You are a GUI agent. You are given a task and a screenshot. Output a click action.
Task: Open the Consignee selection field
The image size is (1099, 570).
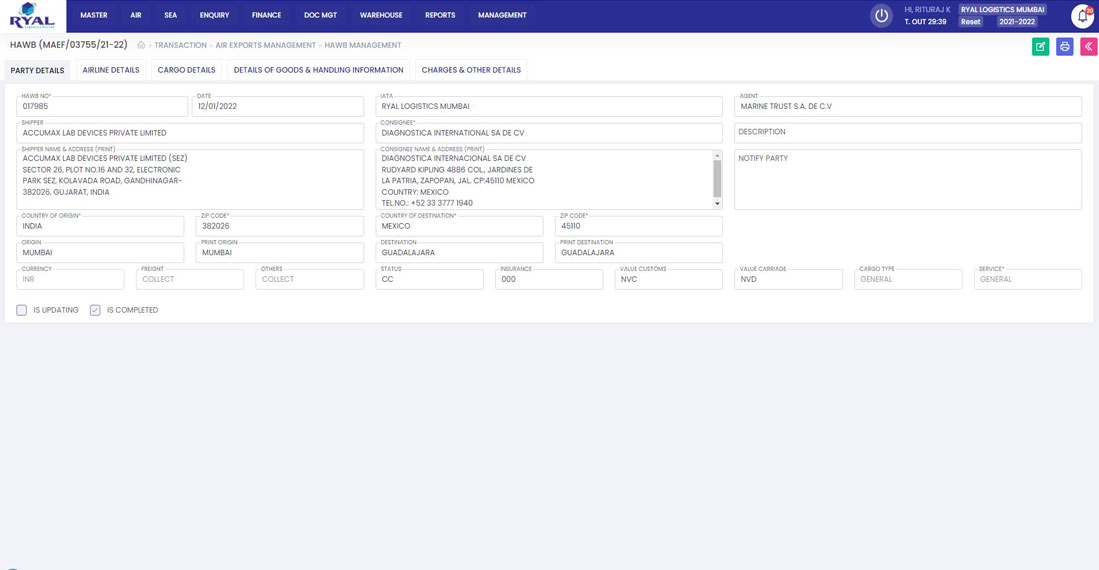click(549, 133)
